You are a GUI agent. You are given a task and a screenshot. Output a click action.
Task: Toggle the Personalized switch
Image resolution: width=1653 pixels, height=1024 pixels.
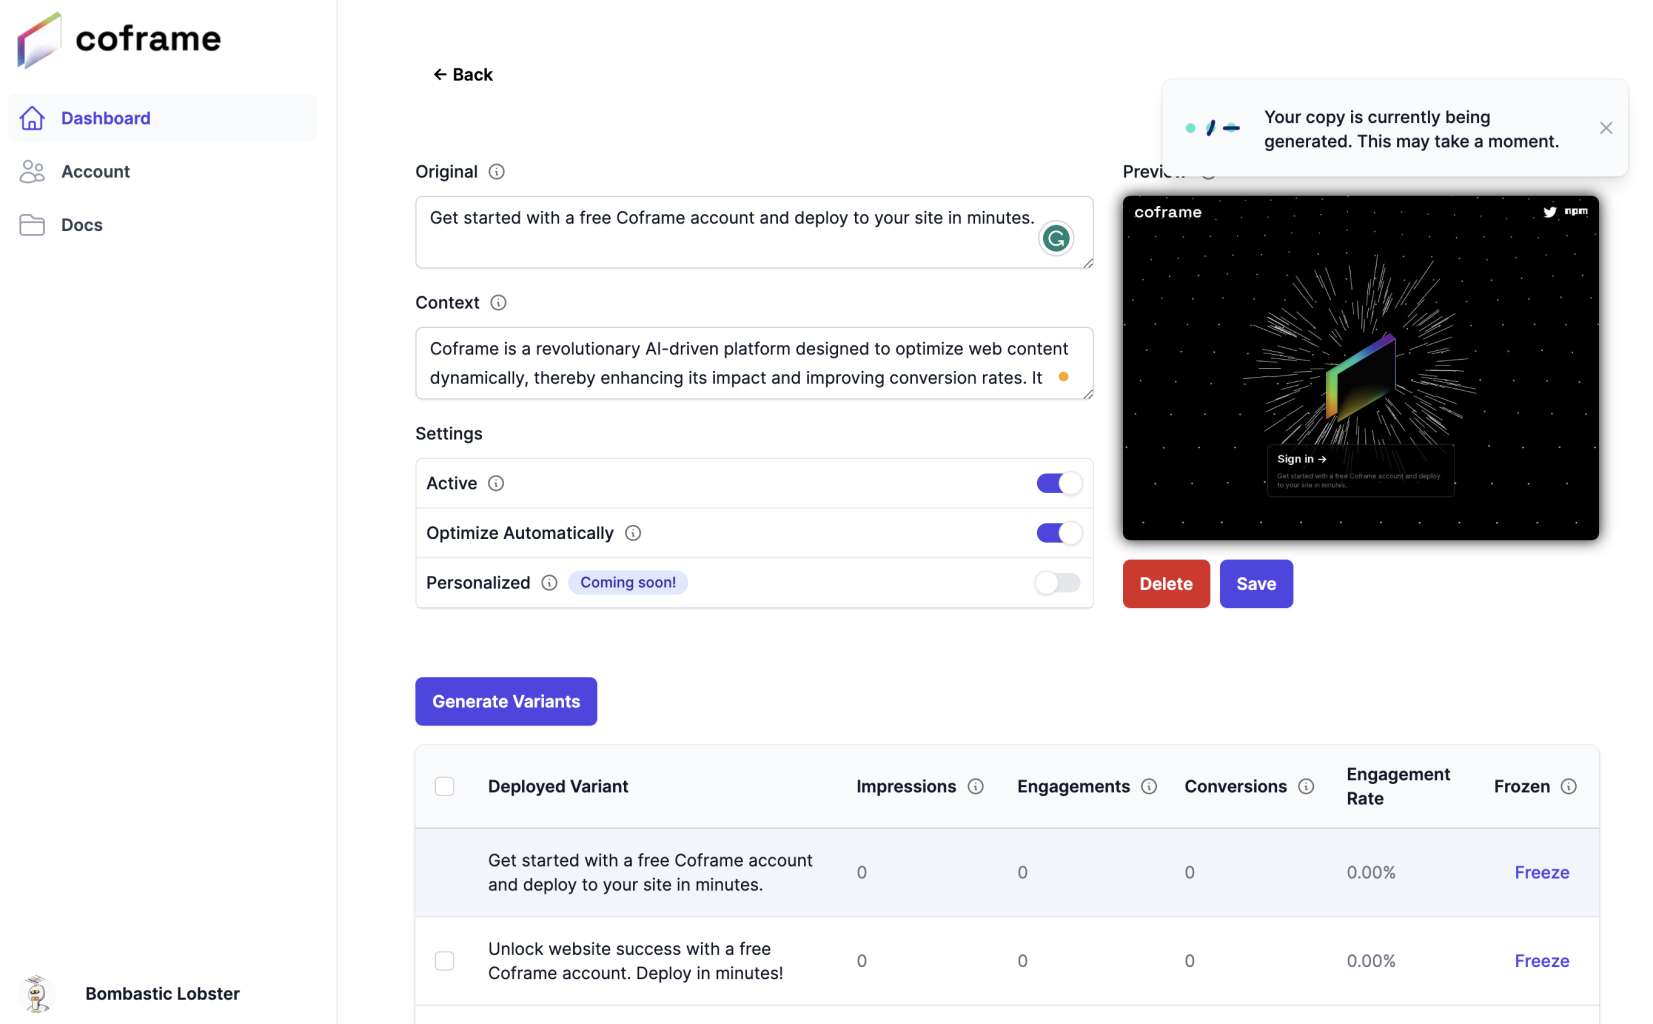point(1058,583)
